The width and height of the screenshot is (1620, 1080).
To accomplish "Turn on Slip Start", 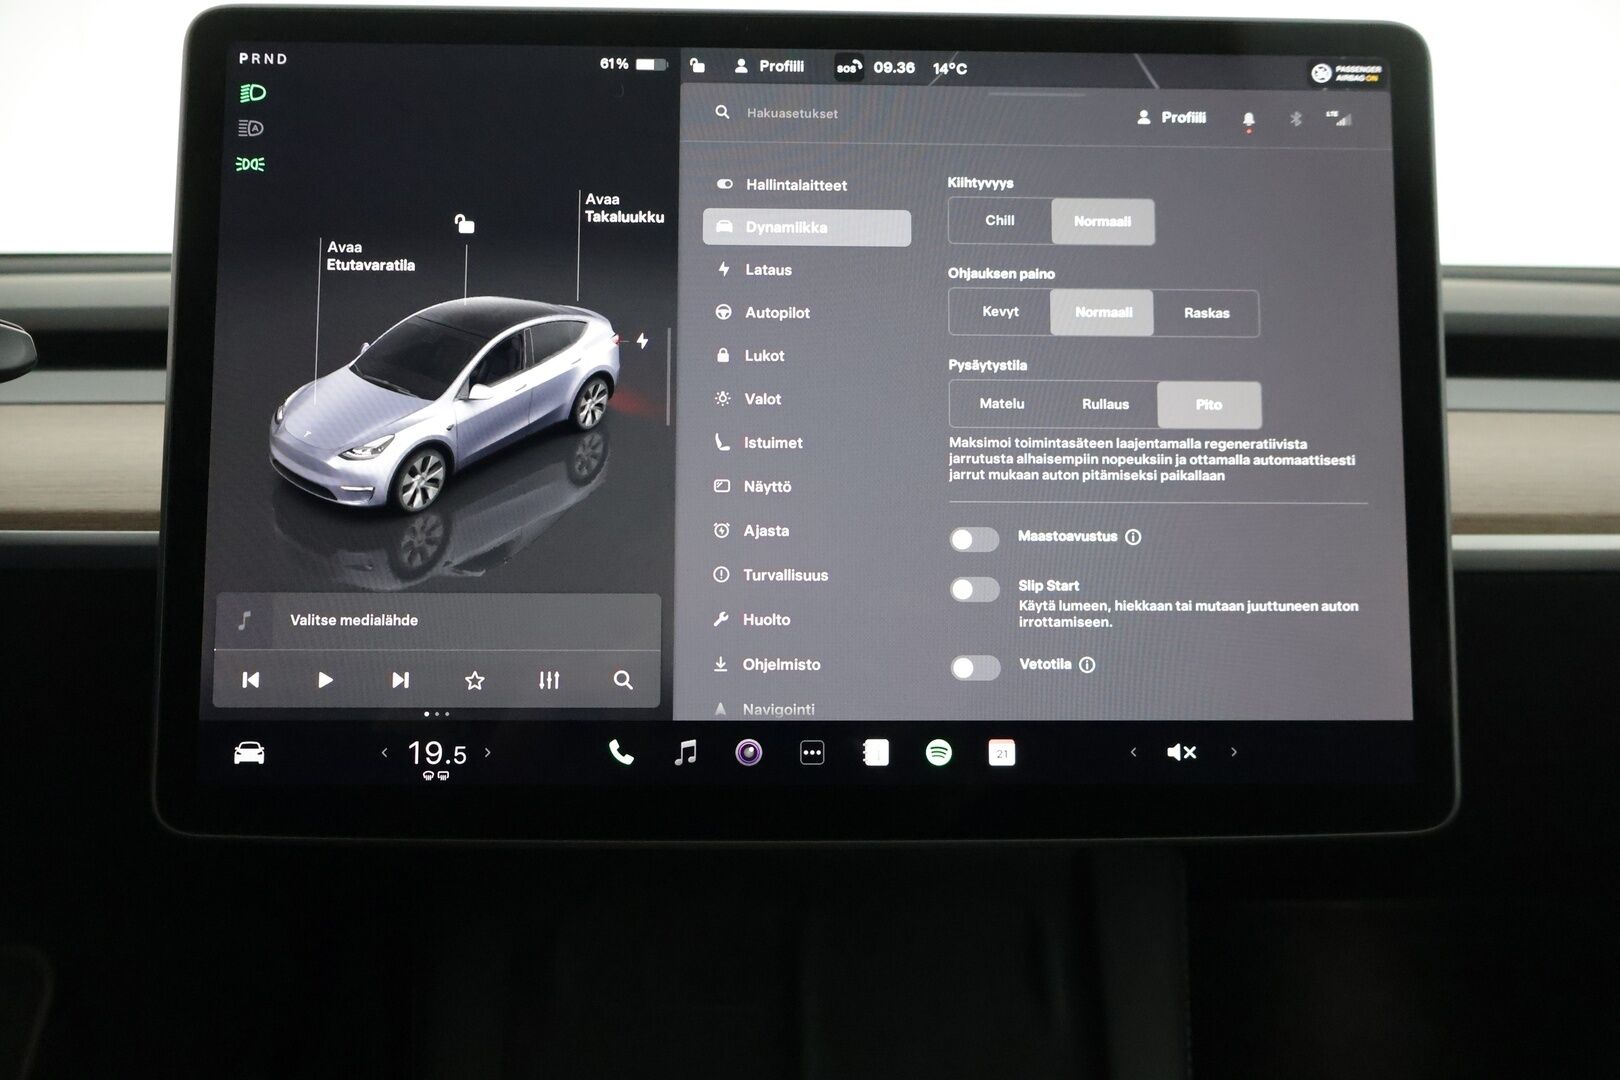I will click(974, 590).
